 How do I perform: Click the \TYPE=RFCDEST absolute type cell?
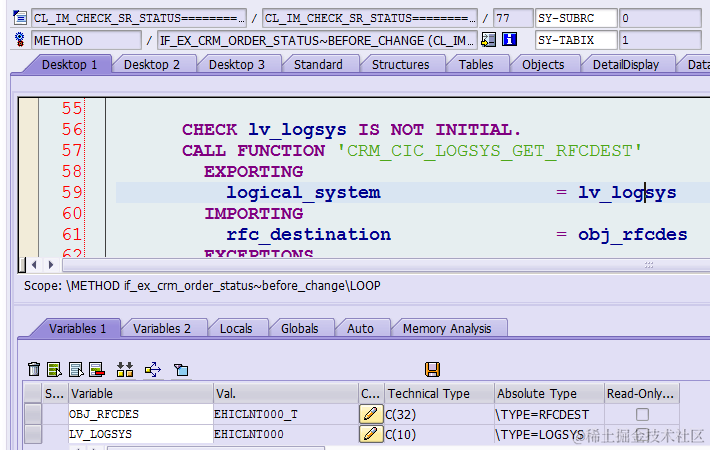click(x=549, y=414)
